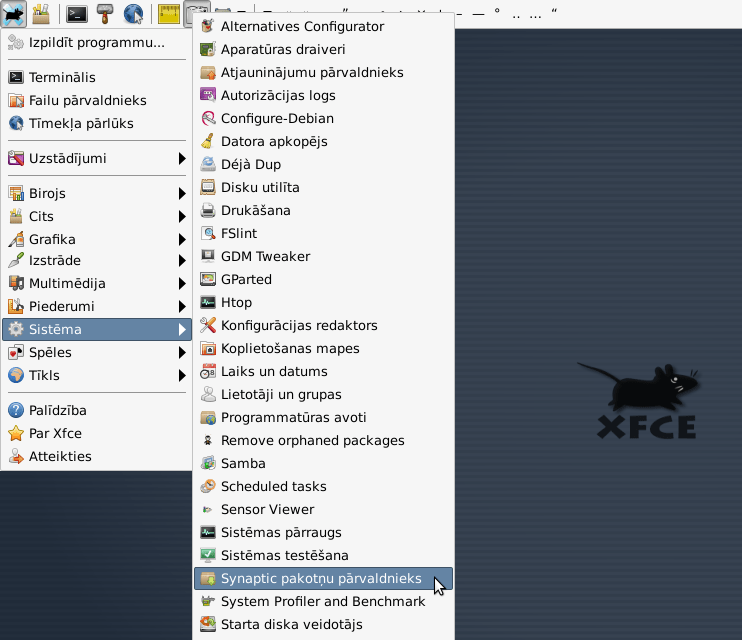Click the Laiks un datums clock icon
Screen dimensions: 742x640
pyautogui.click(x=208, y=371)
